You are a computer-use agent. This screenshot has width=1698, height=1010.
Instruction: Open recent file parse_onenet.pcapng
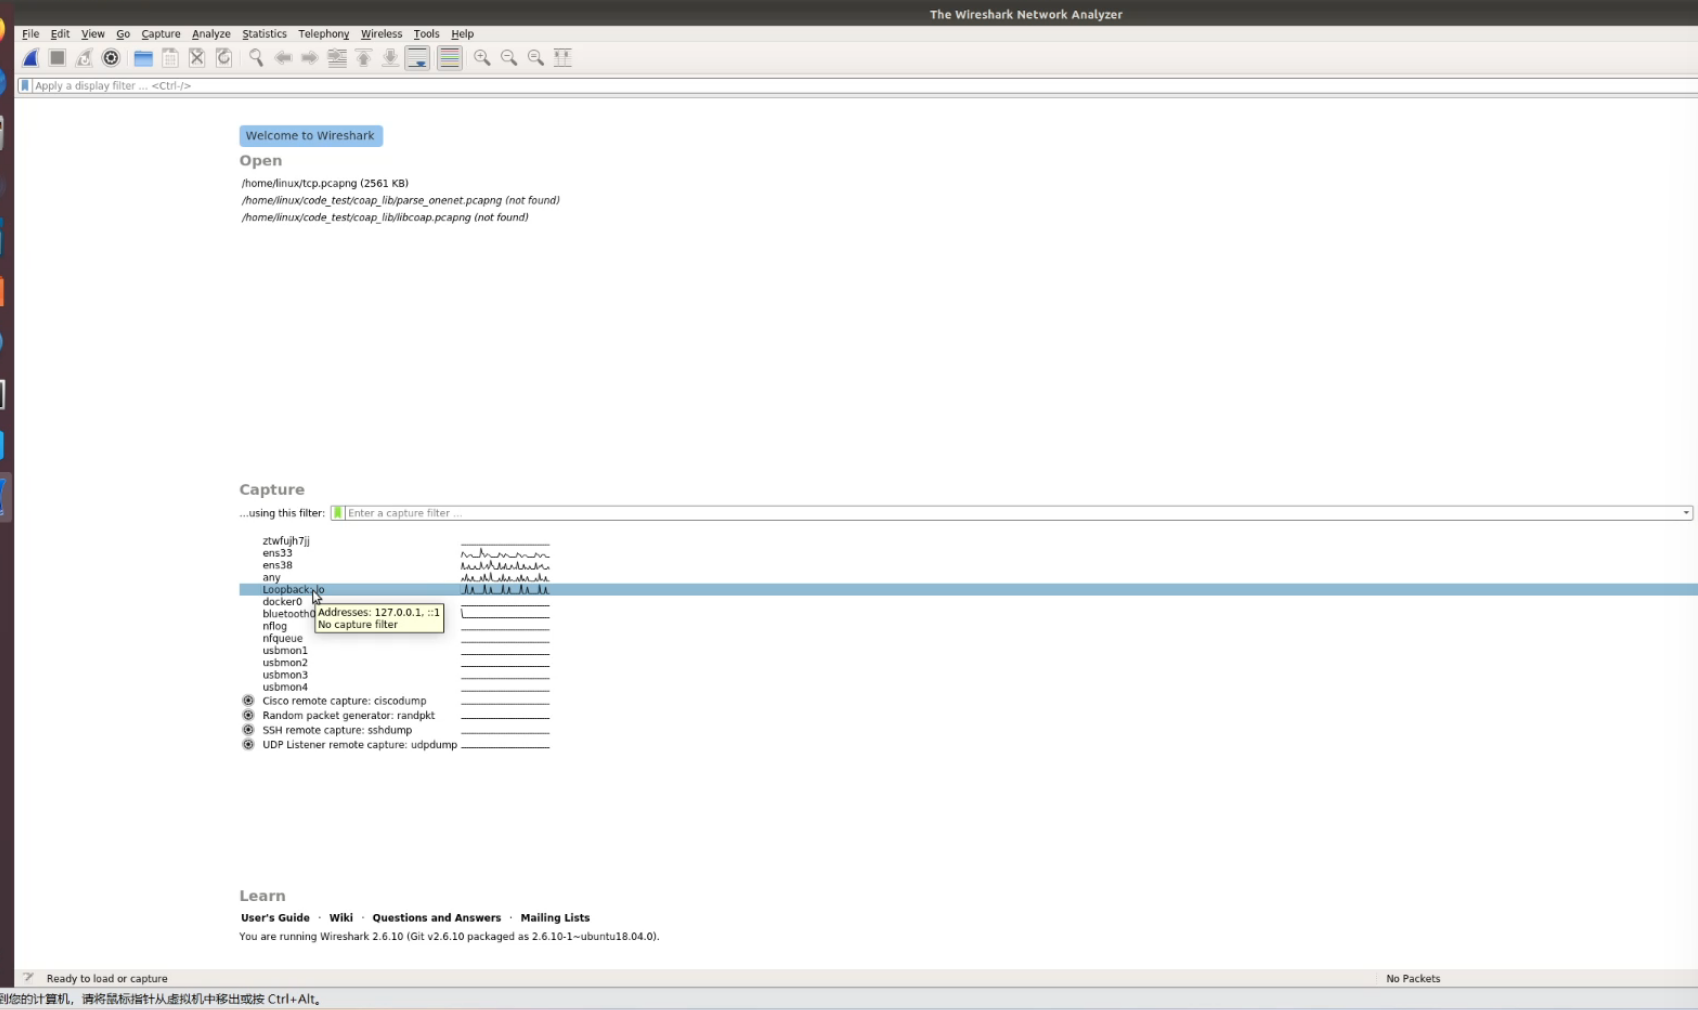click(x=400, y=201)
